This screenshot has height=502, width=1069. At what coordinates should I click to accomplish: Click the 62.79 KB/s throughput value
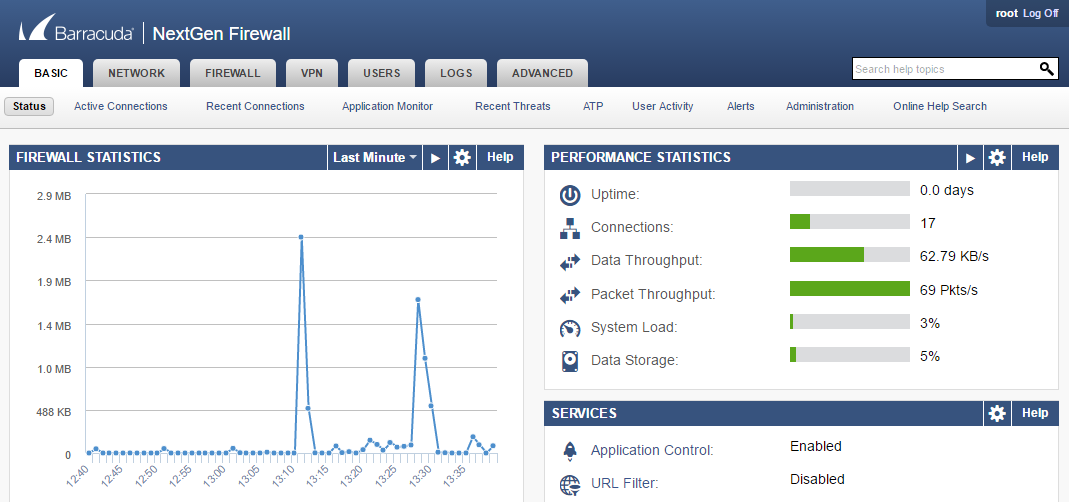pyautogui.click(x=954, y=257)
